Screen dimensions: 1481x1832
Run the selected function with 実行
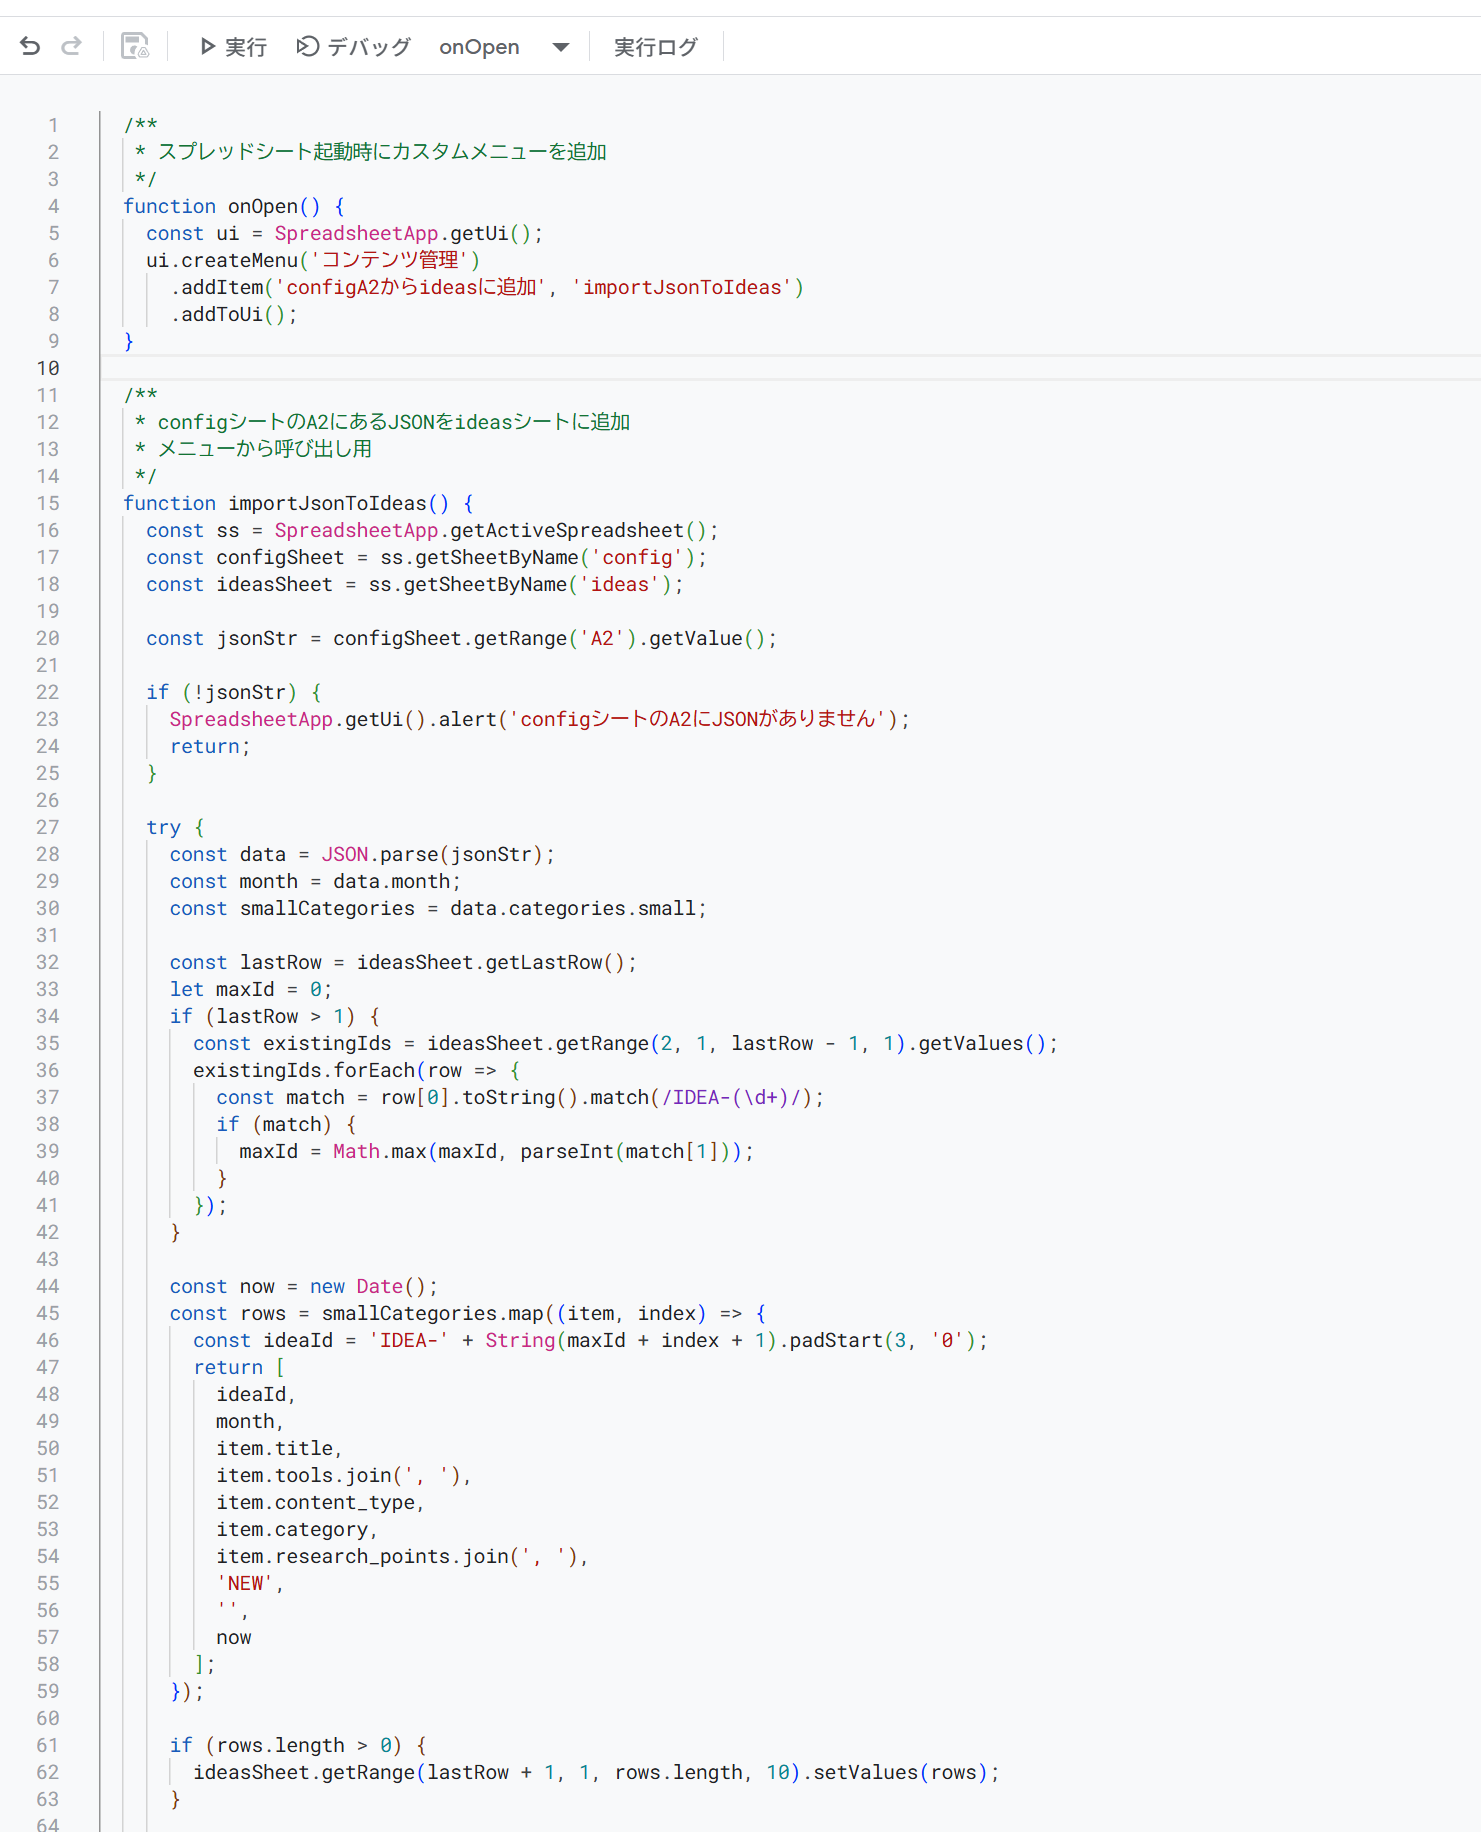tap(233, 47)
